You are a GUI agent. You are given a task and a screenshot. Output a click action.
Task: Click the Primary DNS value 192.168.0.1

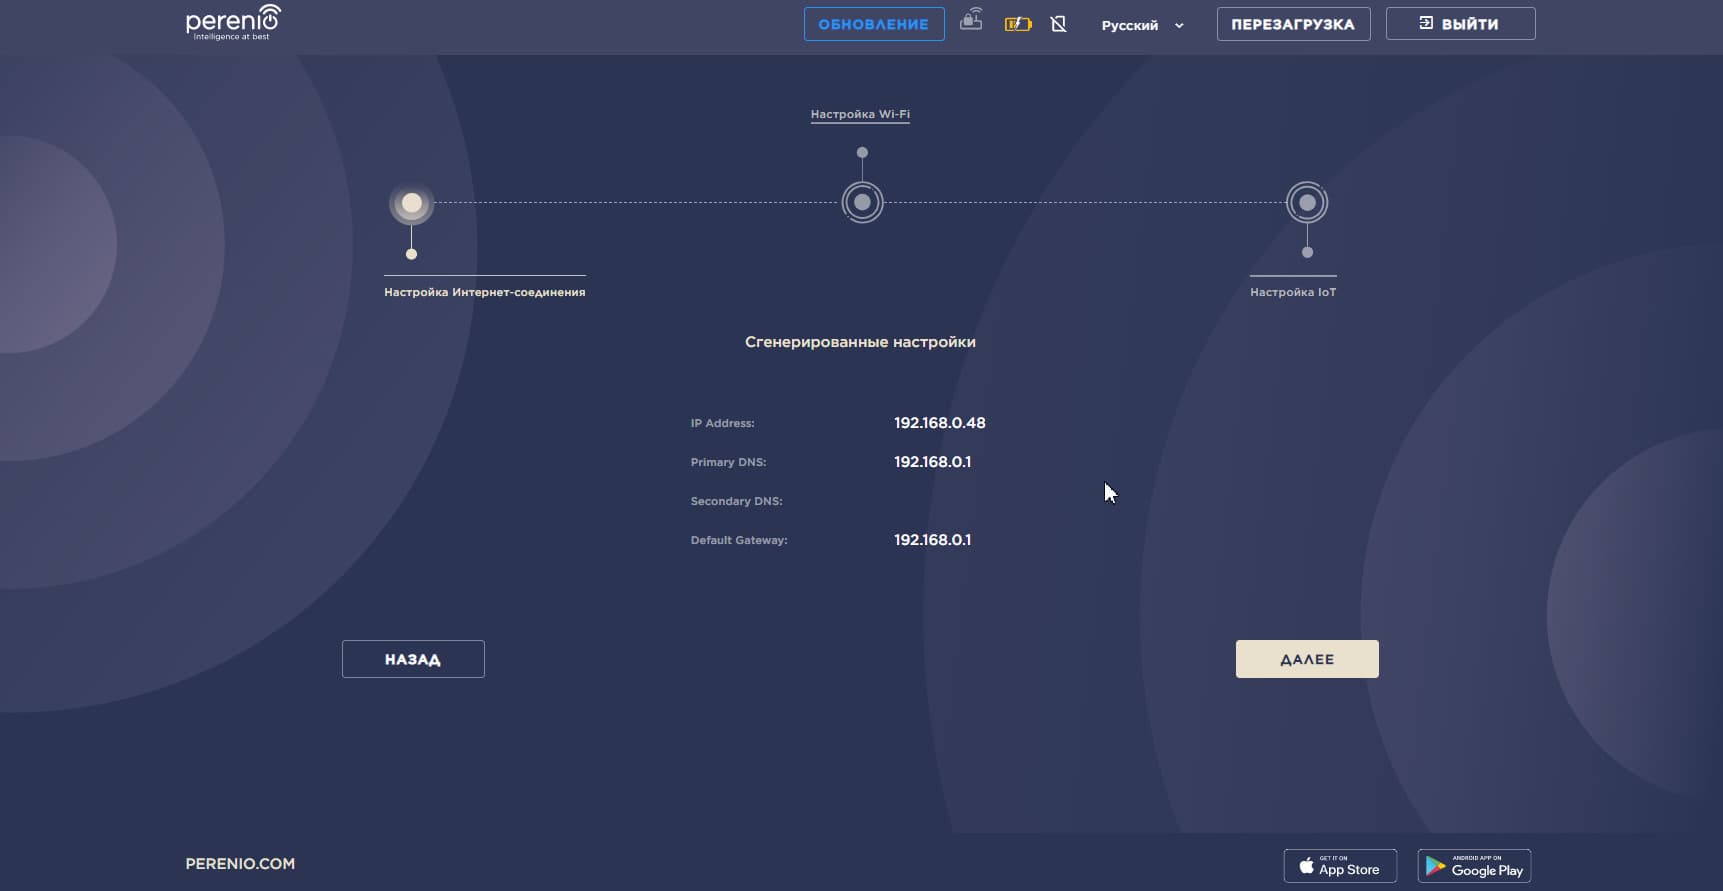[x=933, y=462]
